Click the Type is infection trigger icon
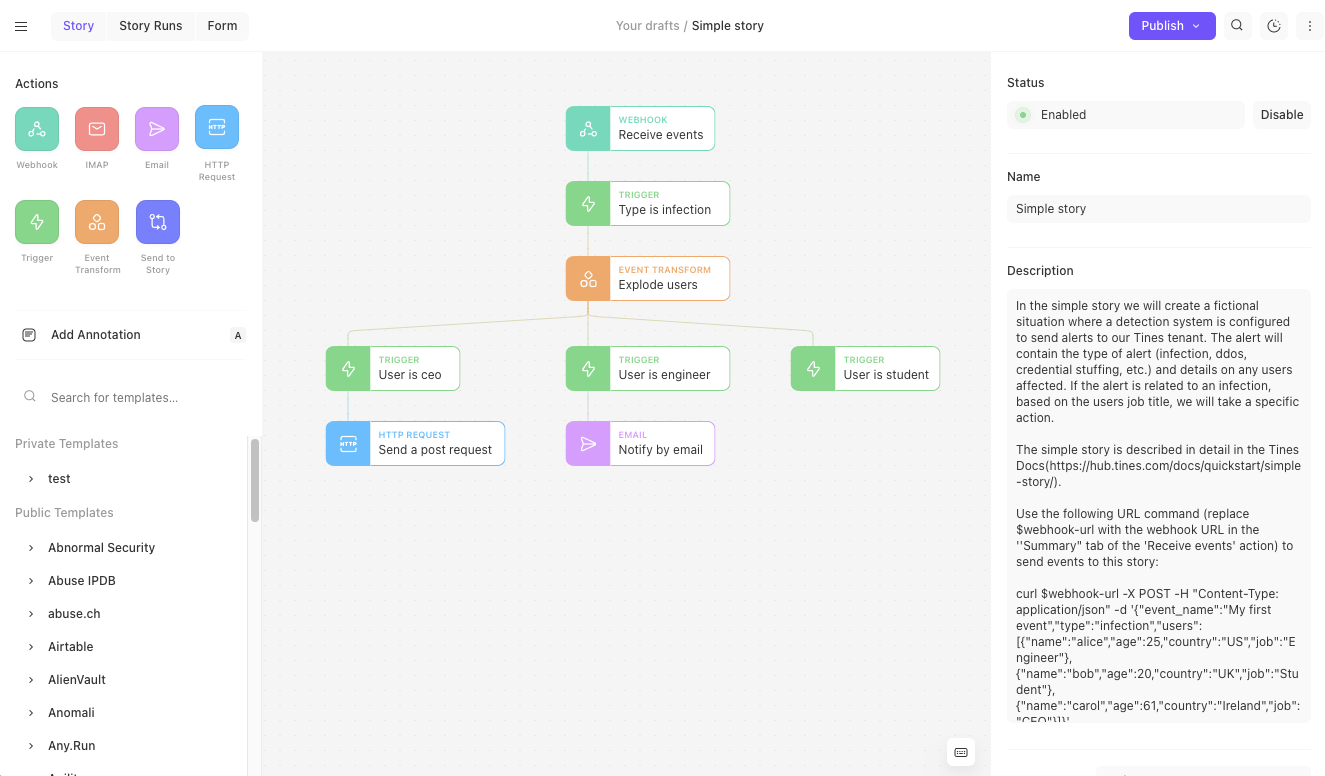The image size is (1325, 776). point(588,204)
